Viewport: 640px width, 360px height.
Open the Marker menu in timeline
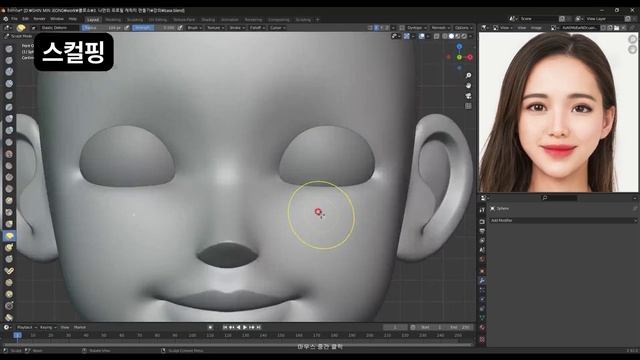coord(80,327)
